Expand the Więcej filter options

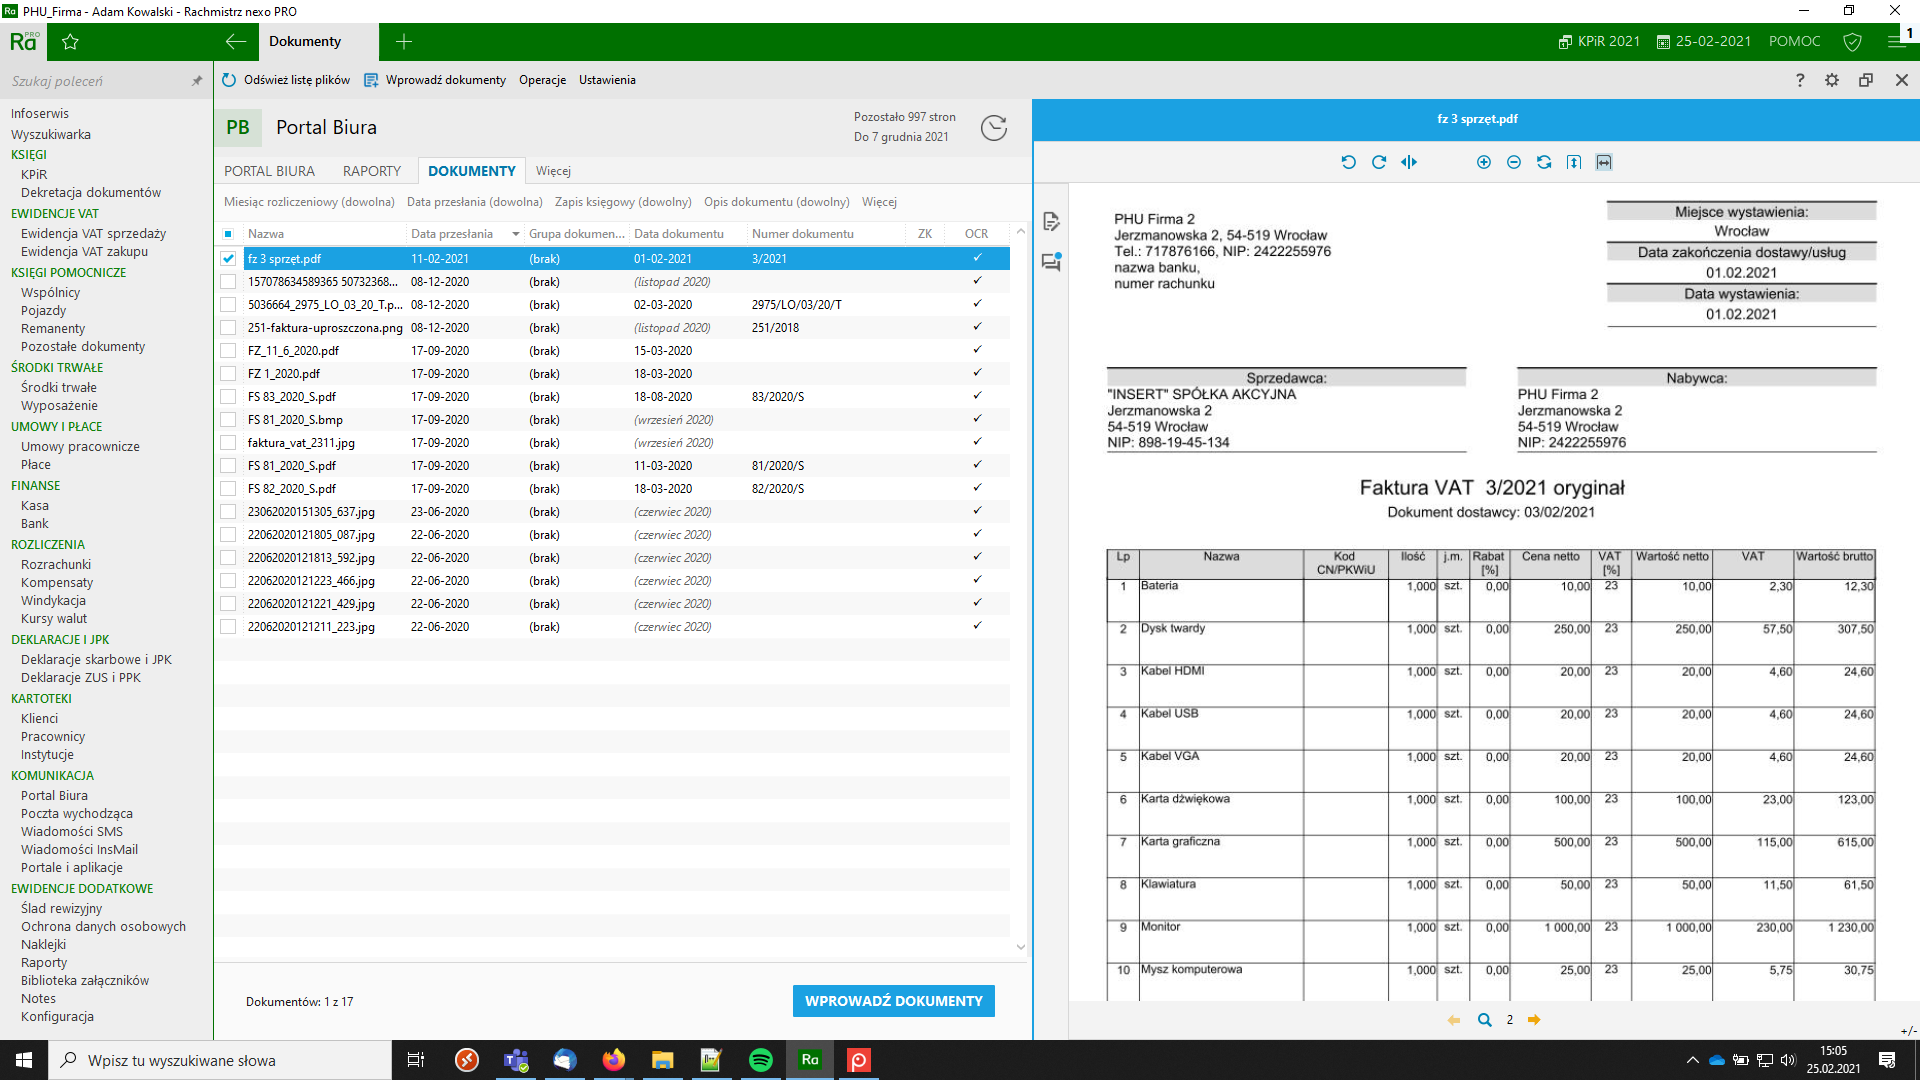click(x=879, y=202)
